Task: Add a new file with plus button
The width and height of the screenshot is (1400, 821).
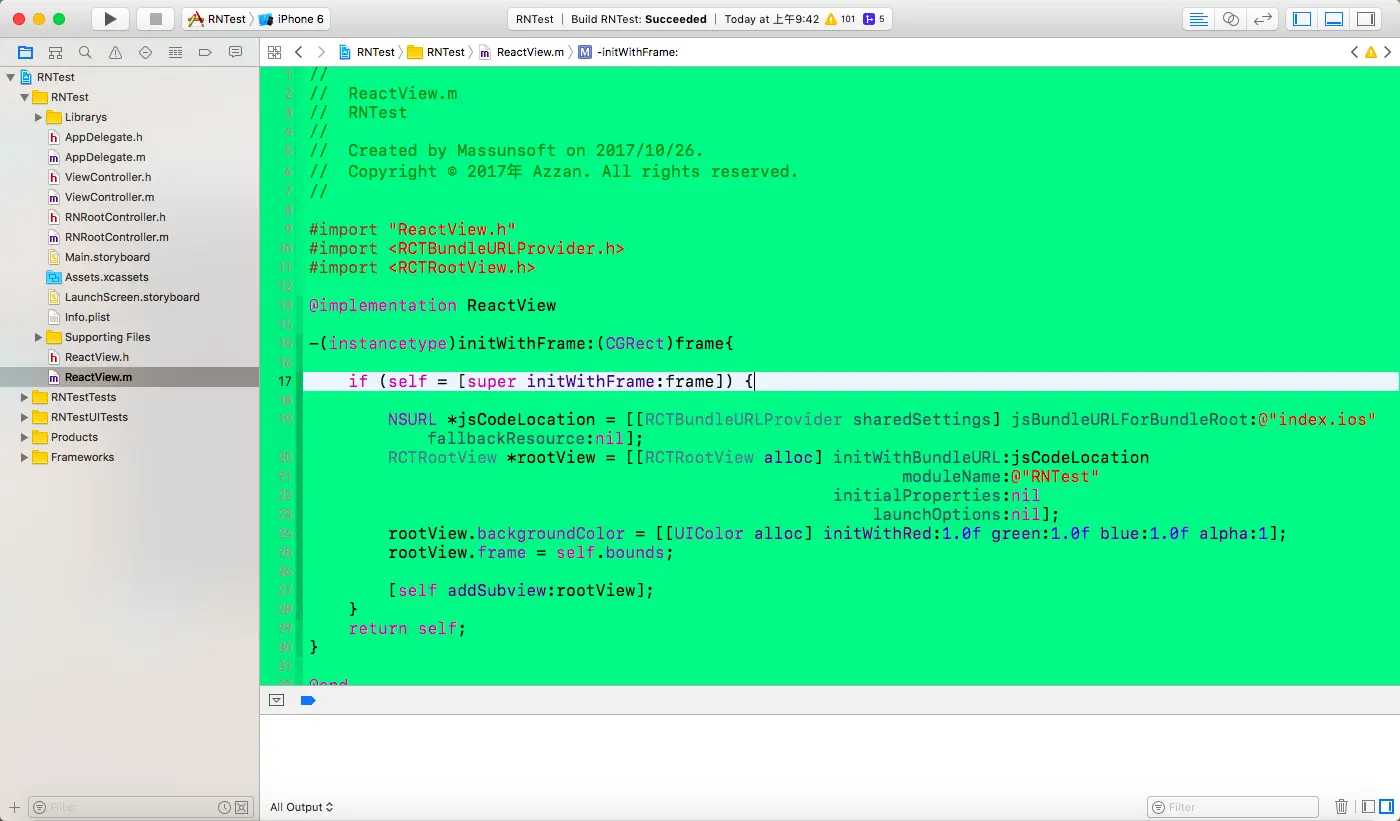Action: point(14,807)
